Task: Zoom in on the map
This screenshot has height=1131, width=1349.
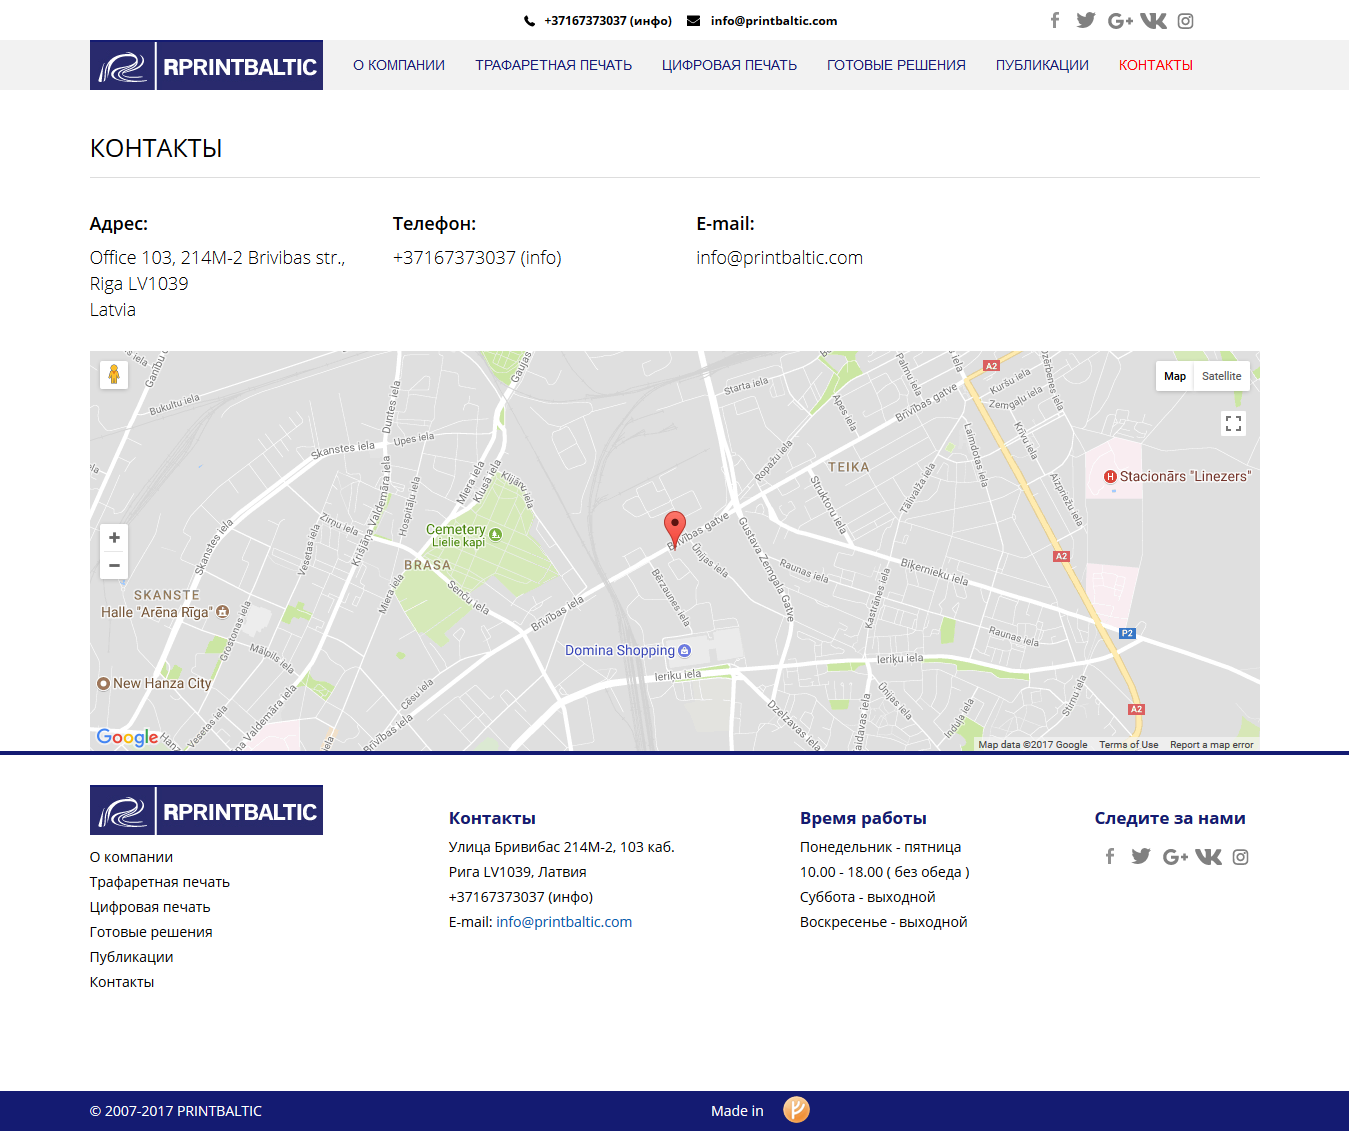Action: pos(114,538)
